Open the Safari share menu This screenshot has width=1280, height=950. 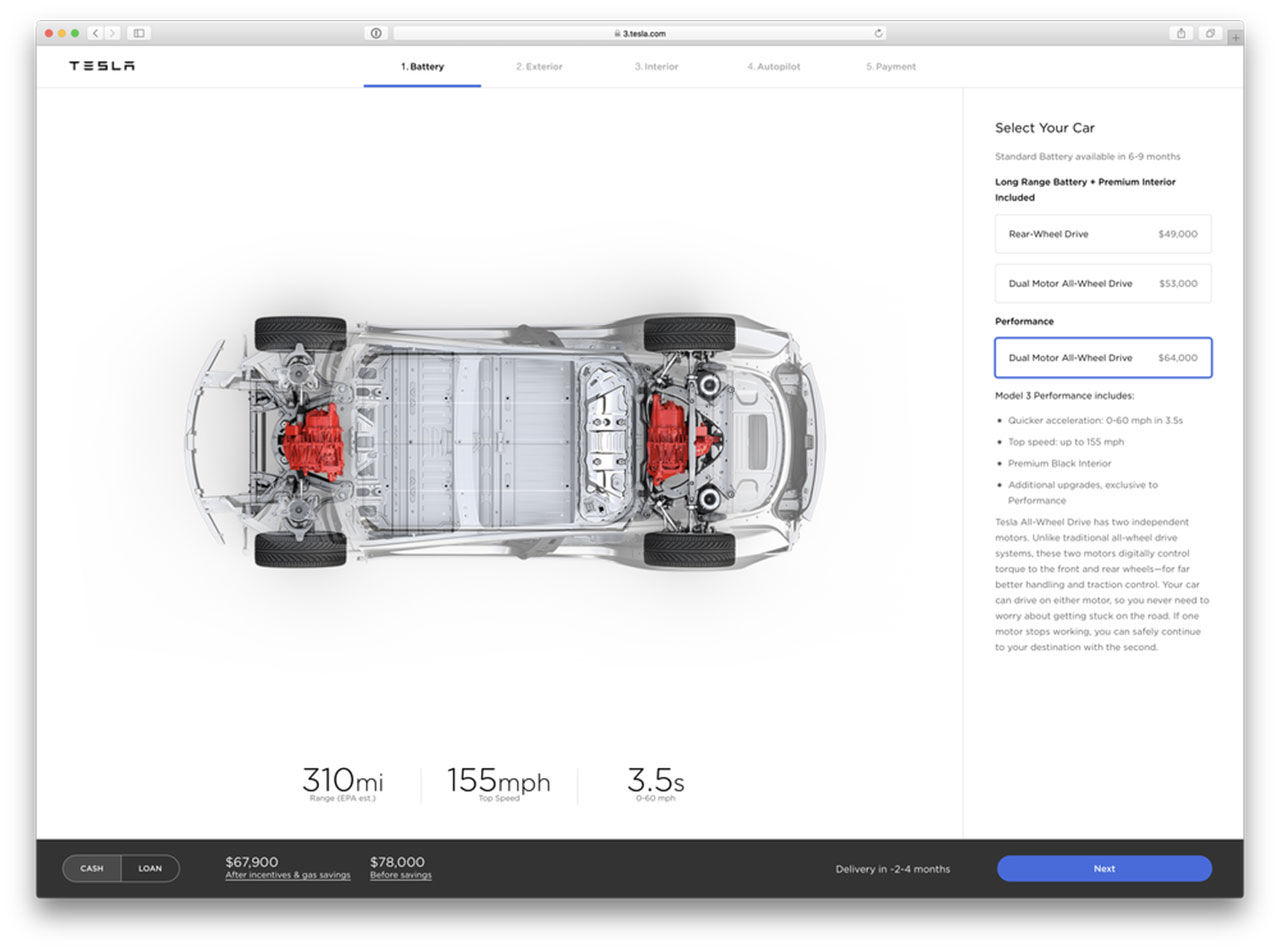1181,33
